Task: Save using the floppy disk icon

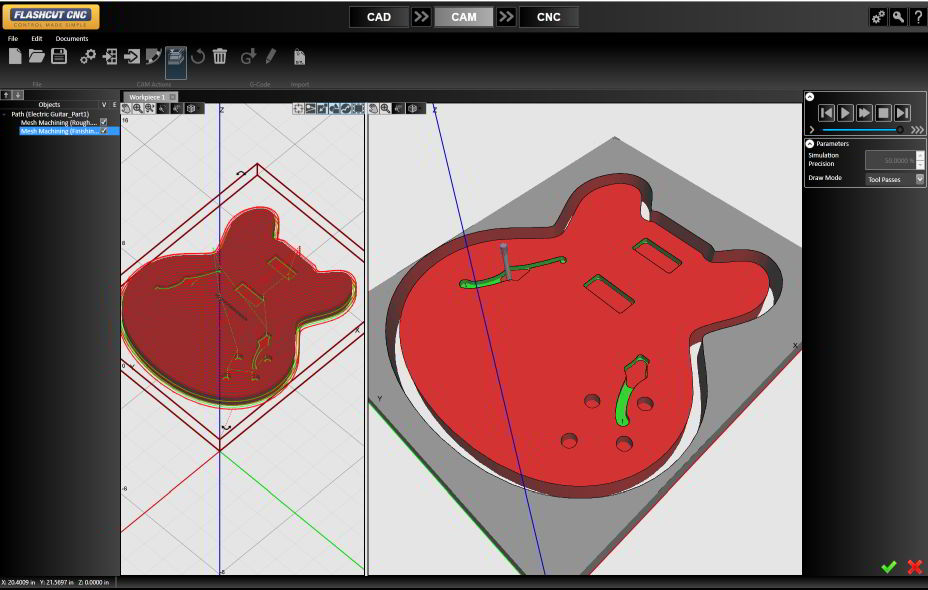Action: [x=59, y=56]
